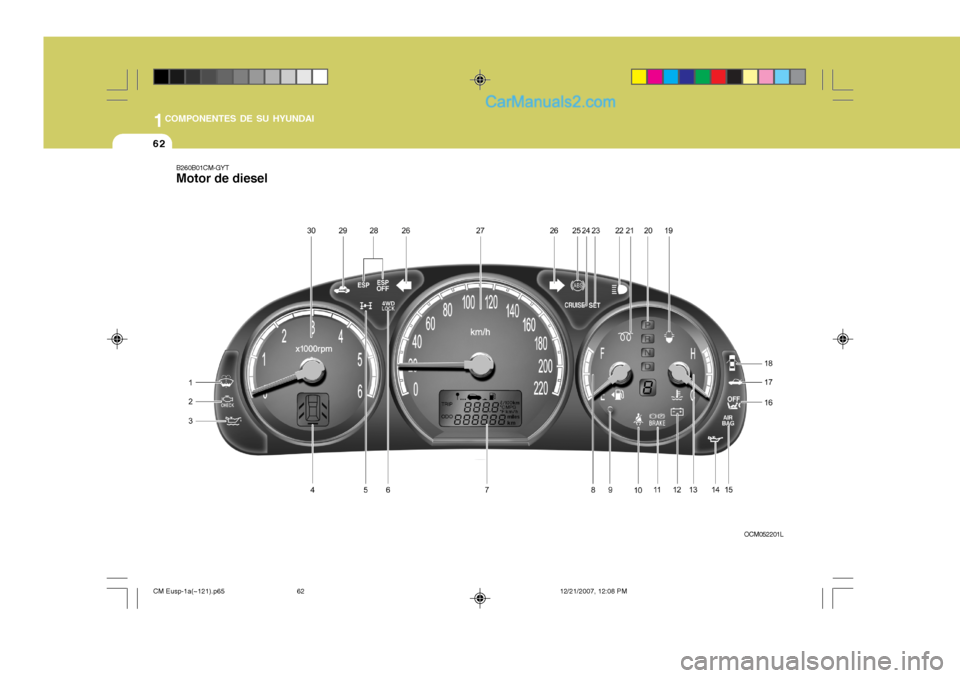Click the windshield washer fluid warning icon
Viewport: 960px width, 678px height.
click(227, 382)
